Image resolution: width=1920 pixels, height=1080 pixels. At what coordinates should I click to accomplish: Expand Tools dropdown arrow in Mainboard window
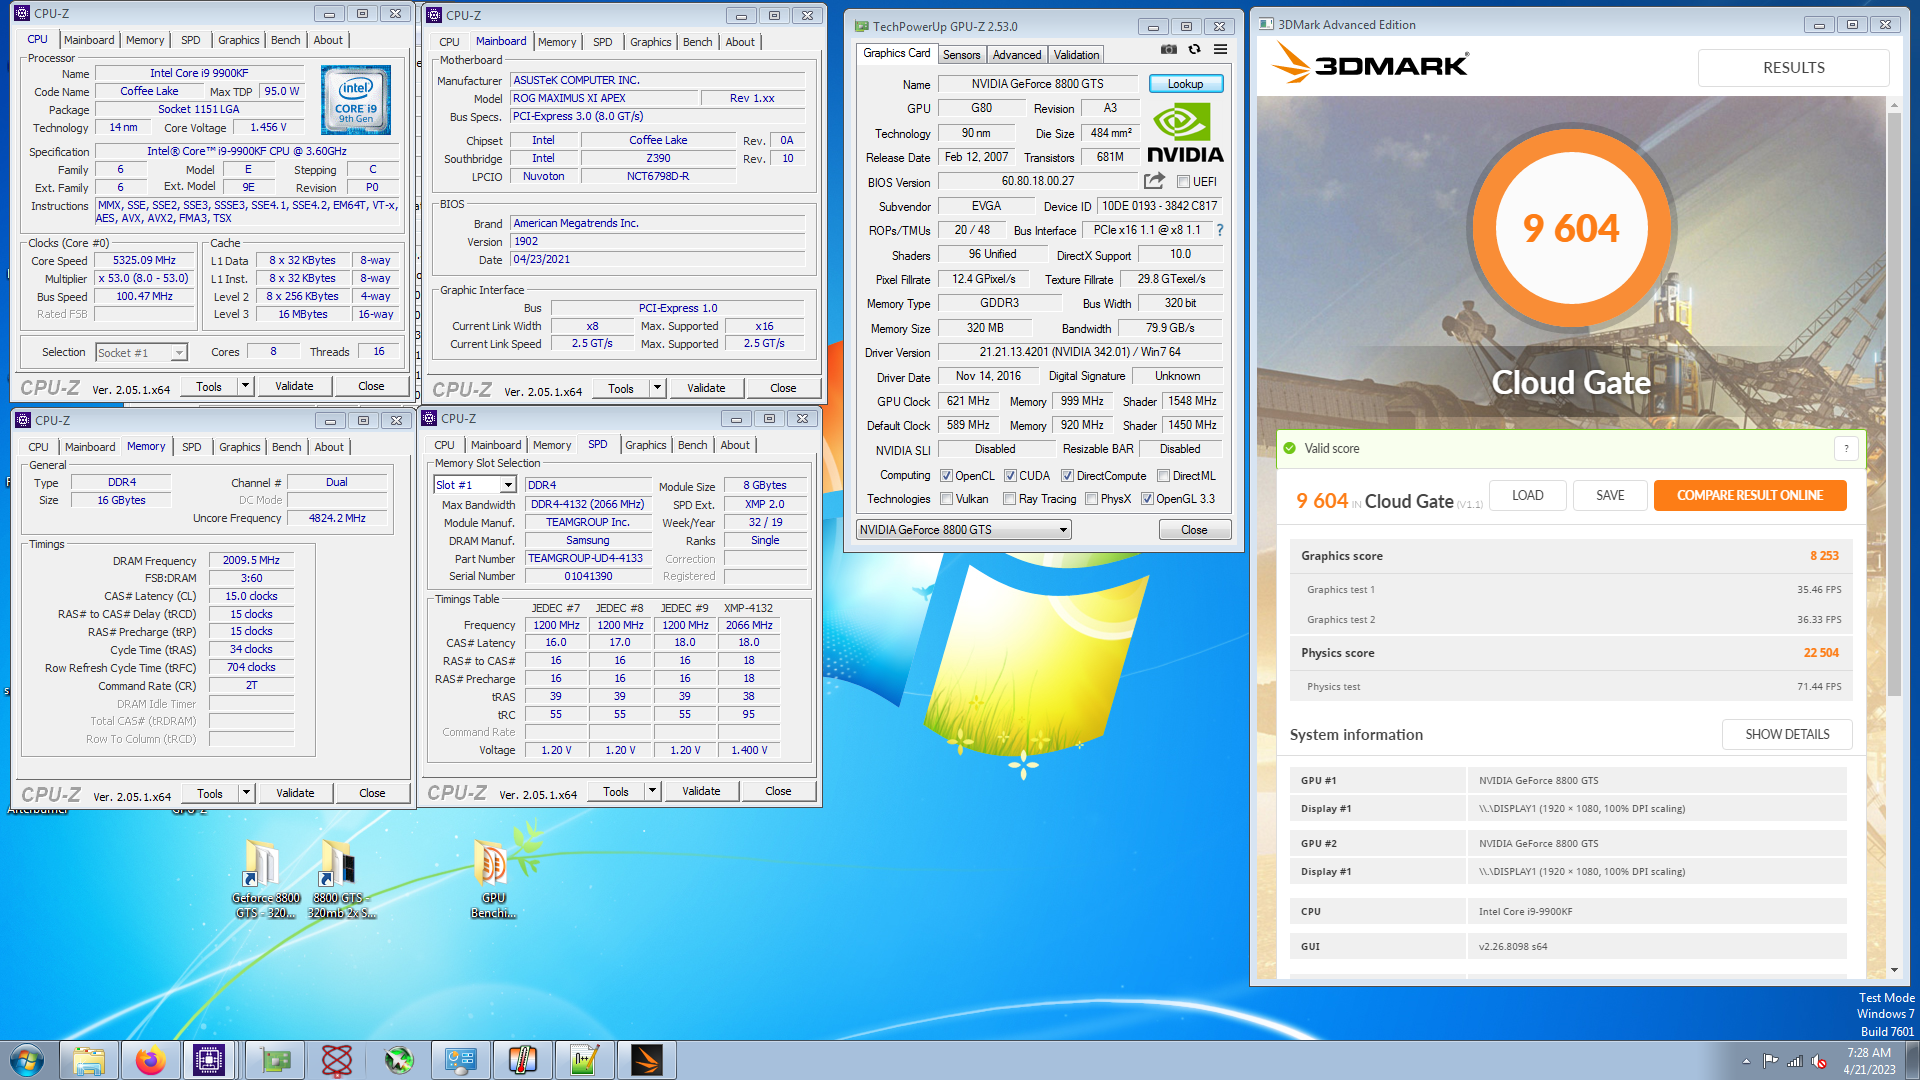click(x=657, y=388)
